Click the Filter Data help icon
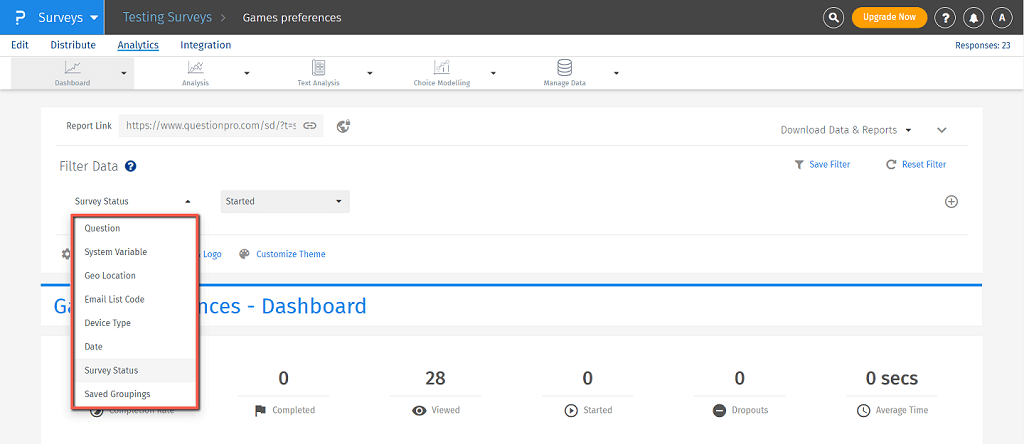The height and width of the screenshot is (444, 1024). (x=130, y=167)
